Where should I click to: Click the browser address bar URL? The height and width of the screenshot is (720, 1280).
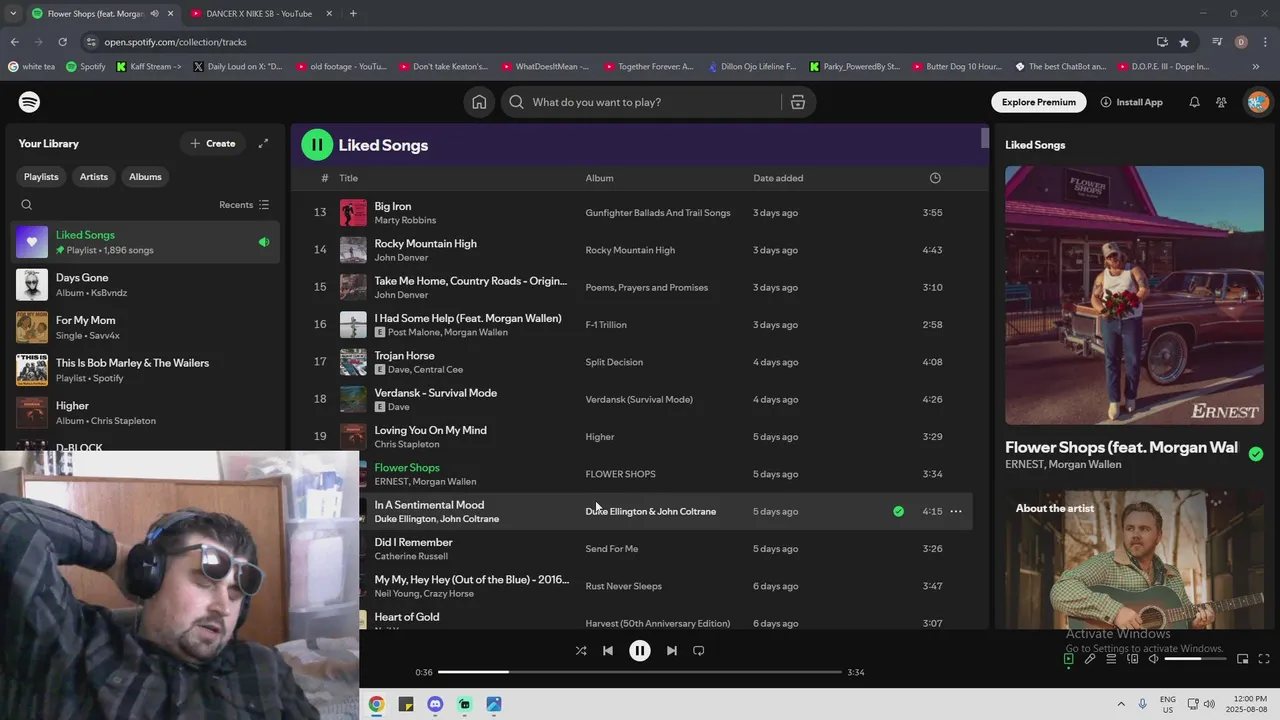(x=175, y=42)
